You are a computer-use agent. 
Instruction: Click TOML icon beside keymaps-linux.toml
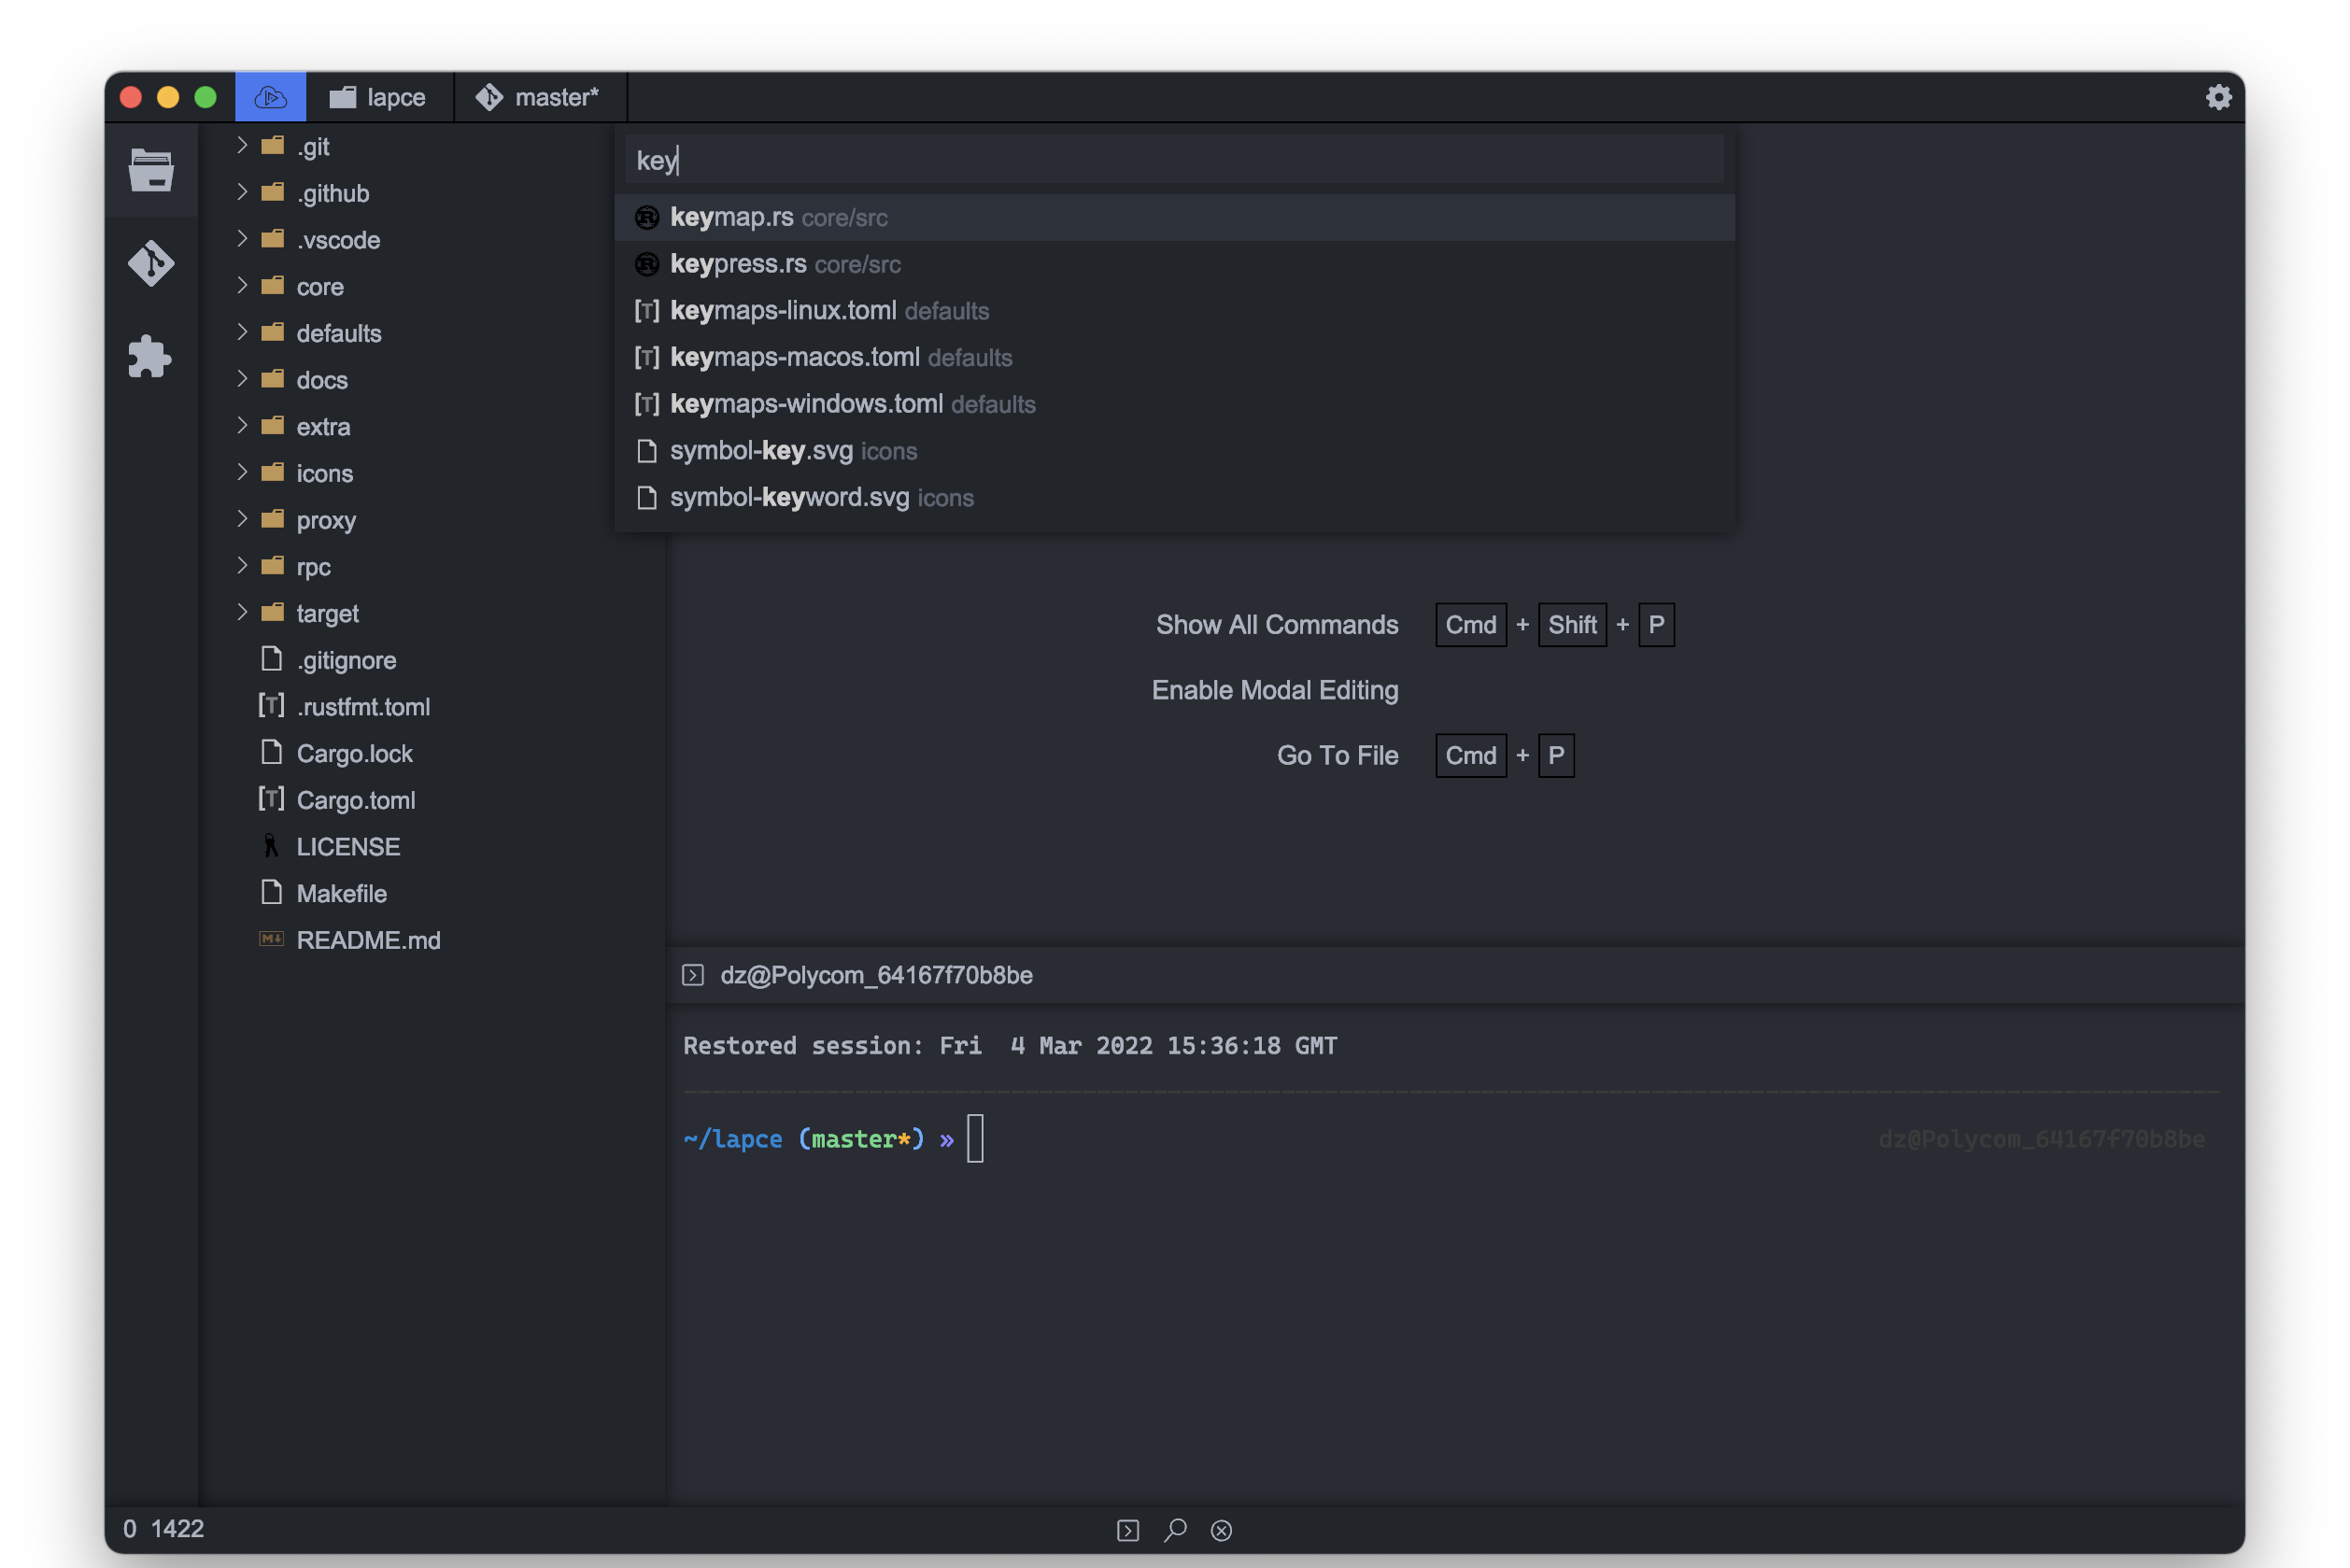(647, 311)
